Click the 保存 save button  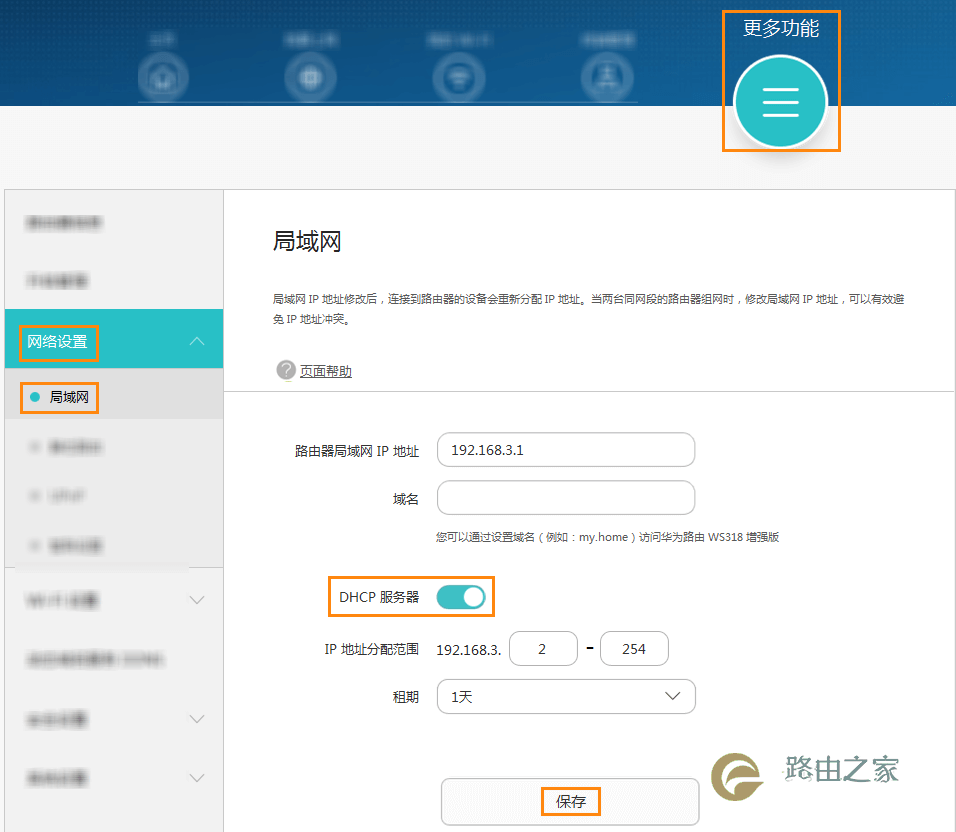(570, 801)
